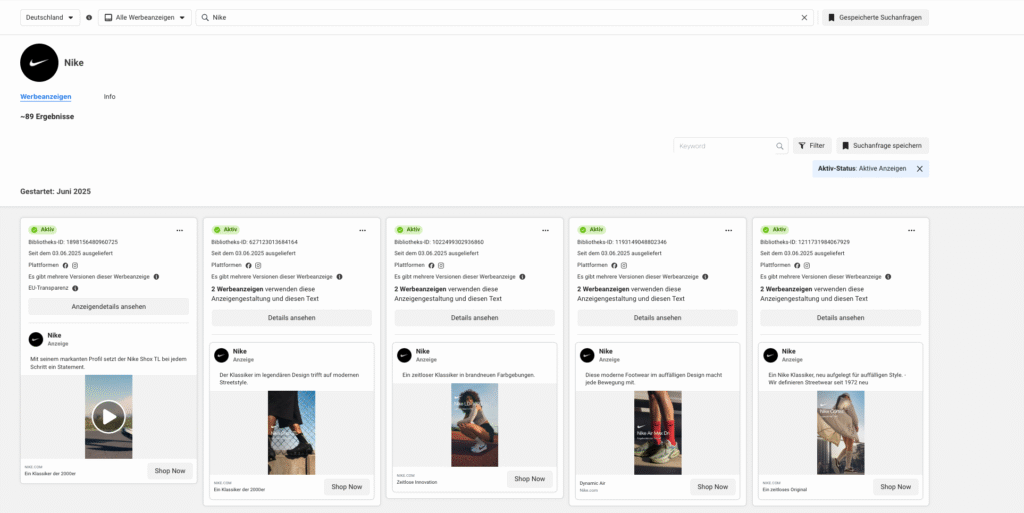Open ad image of Dynamic Air ad
Viewport: 1024px width, 513px height.
(657, 432)
